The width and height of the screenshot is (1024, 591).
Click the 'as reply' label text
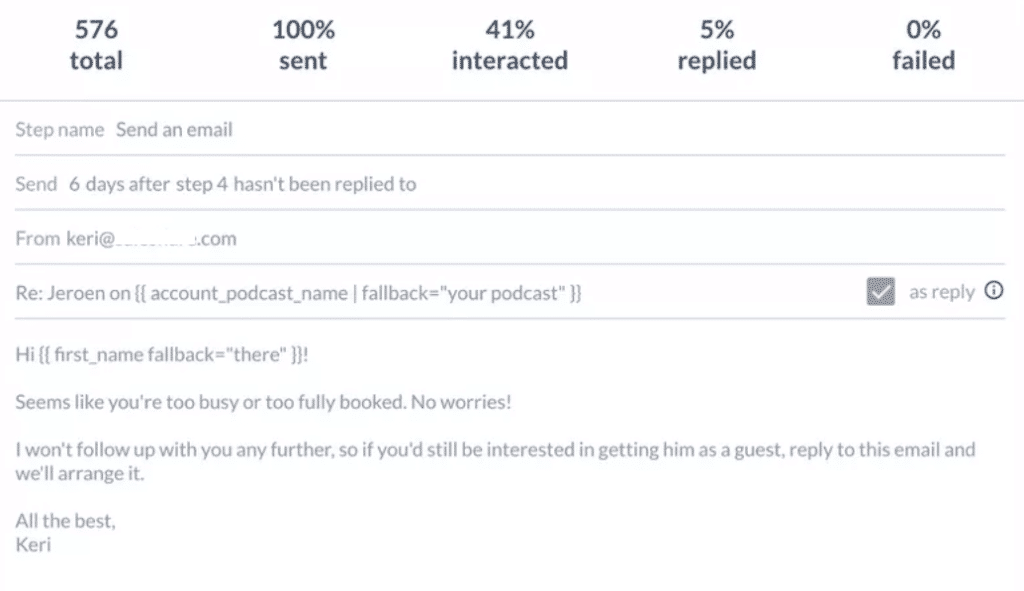[x=941, y=292]
